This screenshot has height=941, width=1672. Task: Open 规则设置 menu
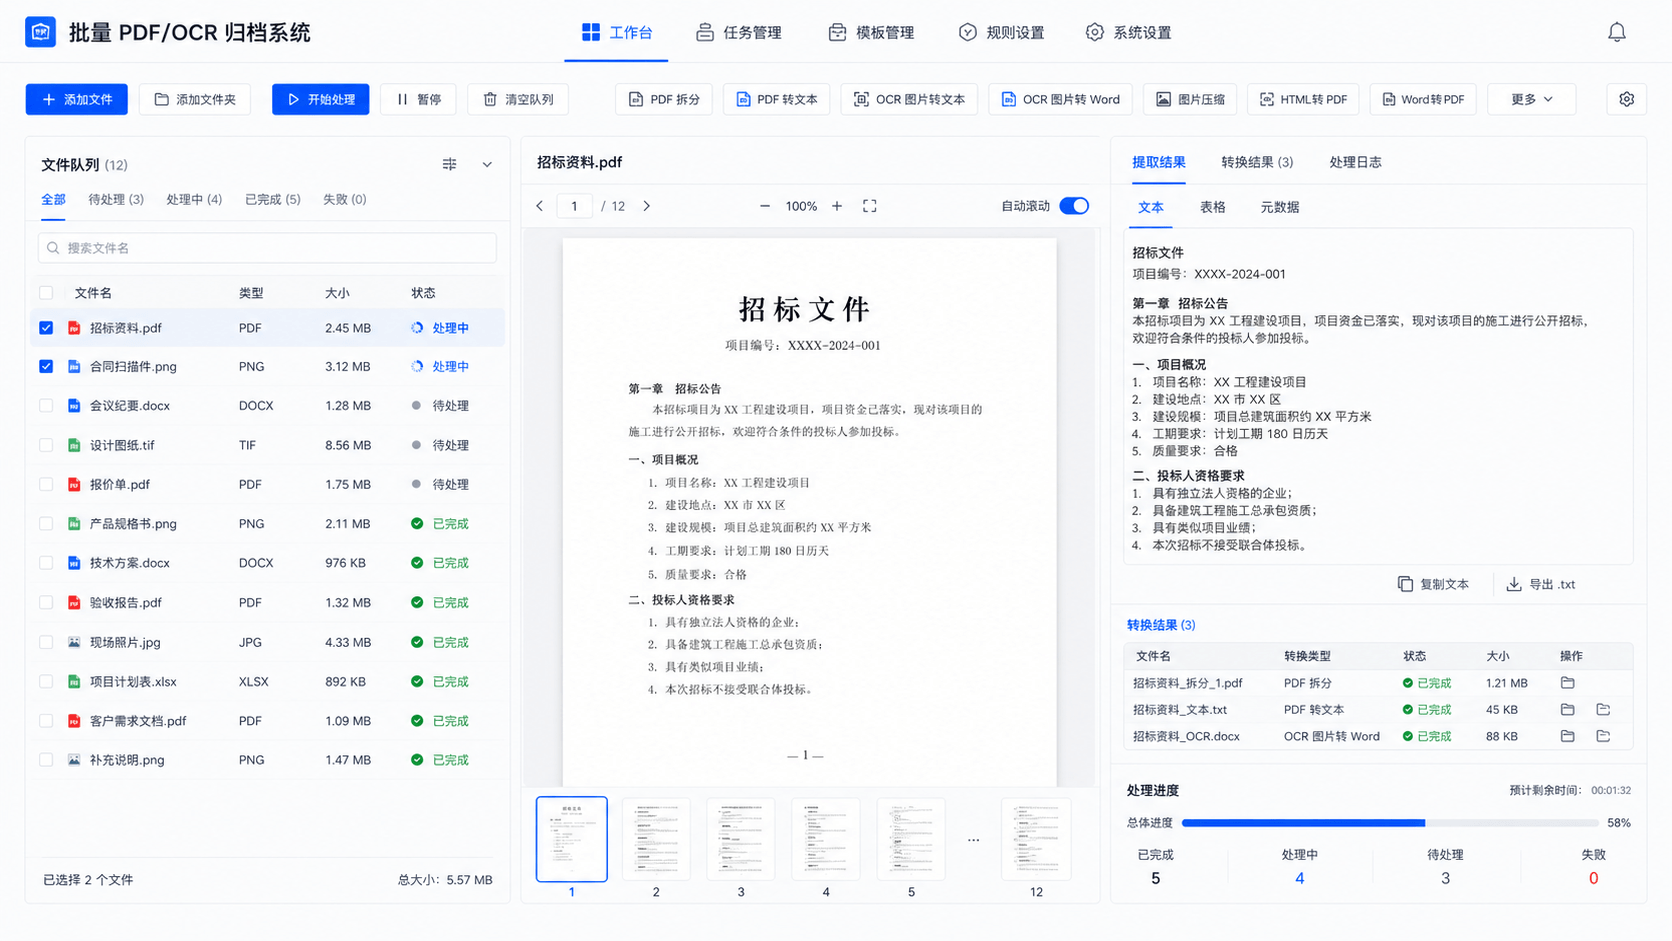pos(1001,33)
